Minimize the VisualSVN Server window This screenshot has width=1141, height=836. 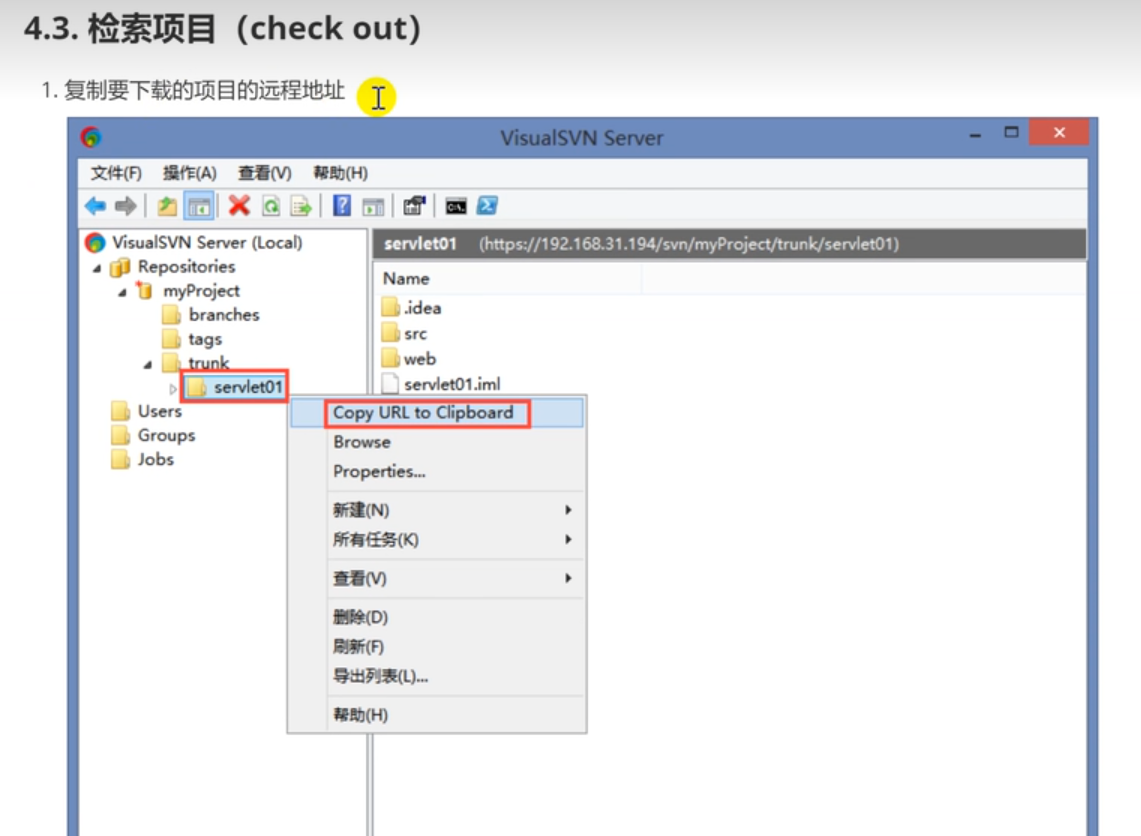click(x=975, y=135)
